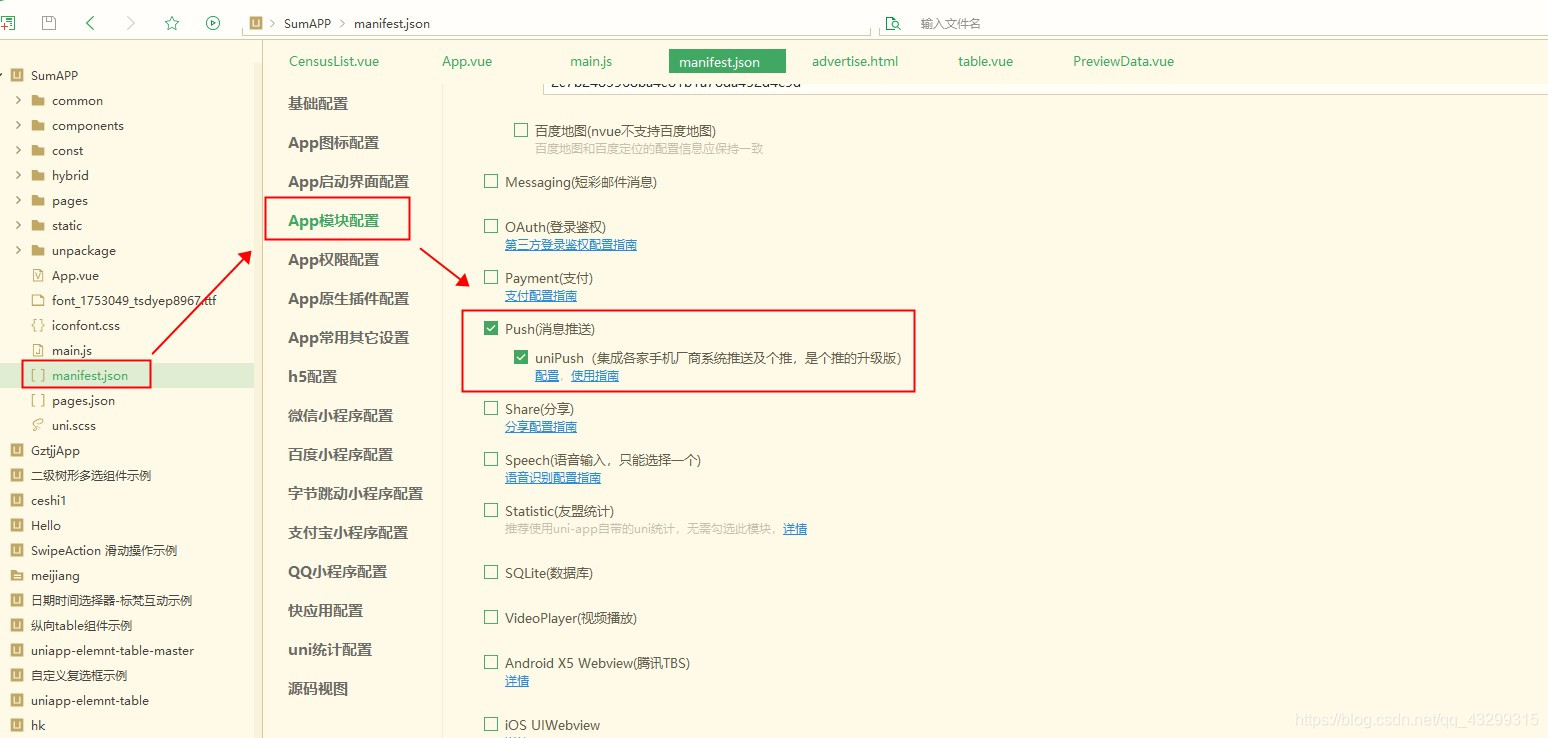1548x738 pixels.
Task: Open the App图标配置 section
Action: pyautogui.click(x=334, y=142)
